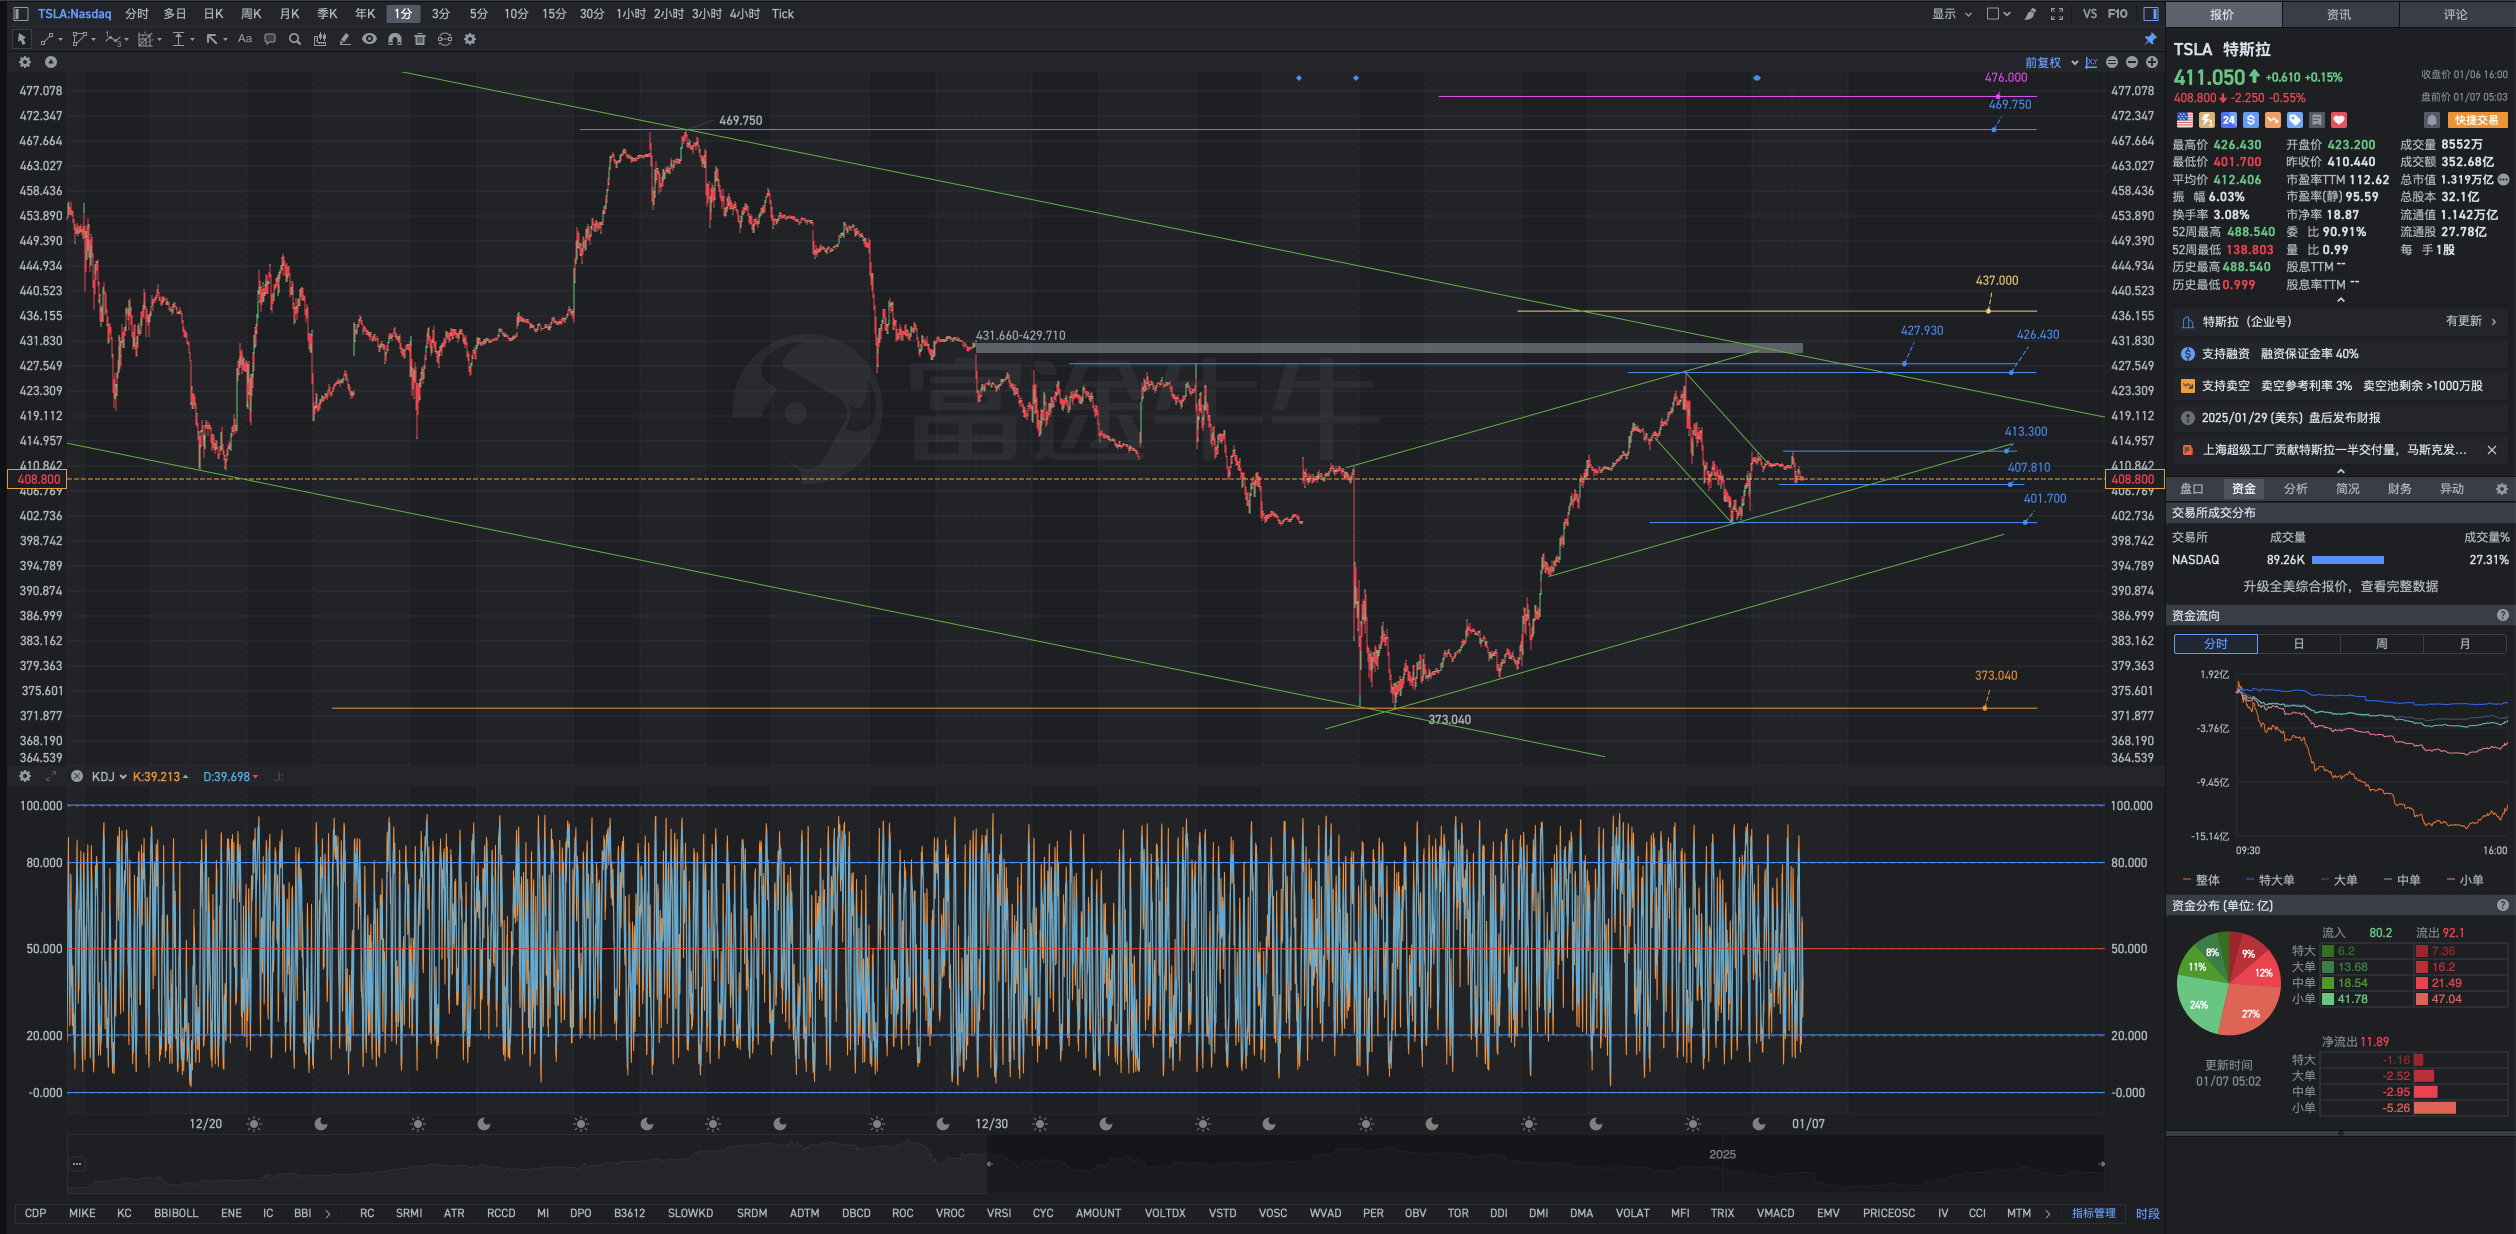Open the 资讯 news tab
This screenshot has height=1234, width=2516.
point(2339,14)
